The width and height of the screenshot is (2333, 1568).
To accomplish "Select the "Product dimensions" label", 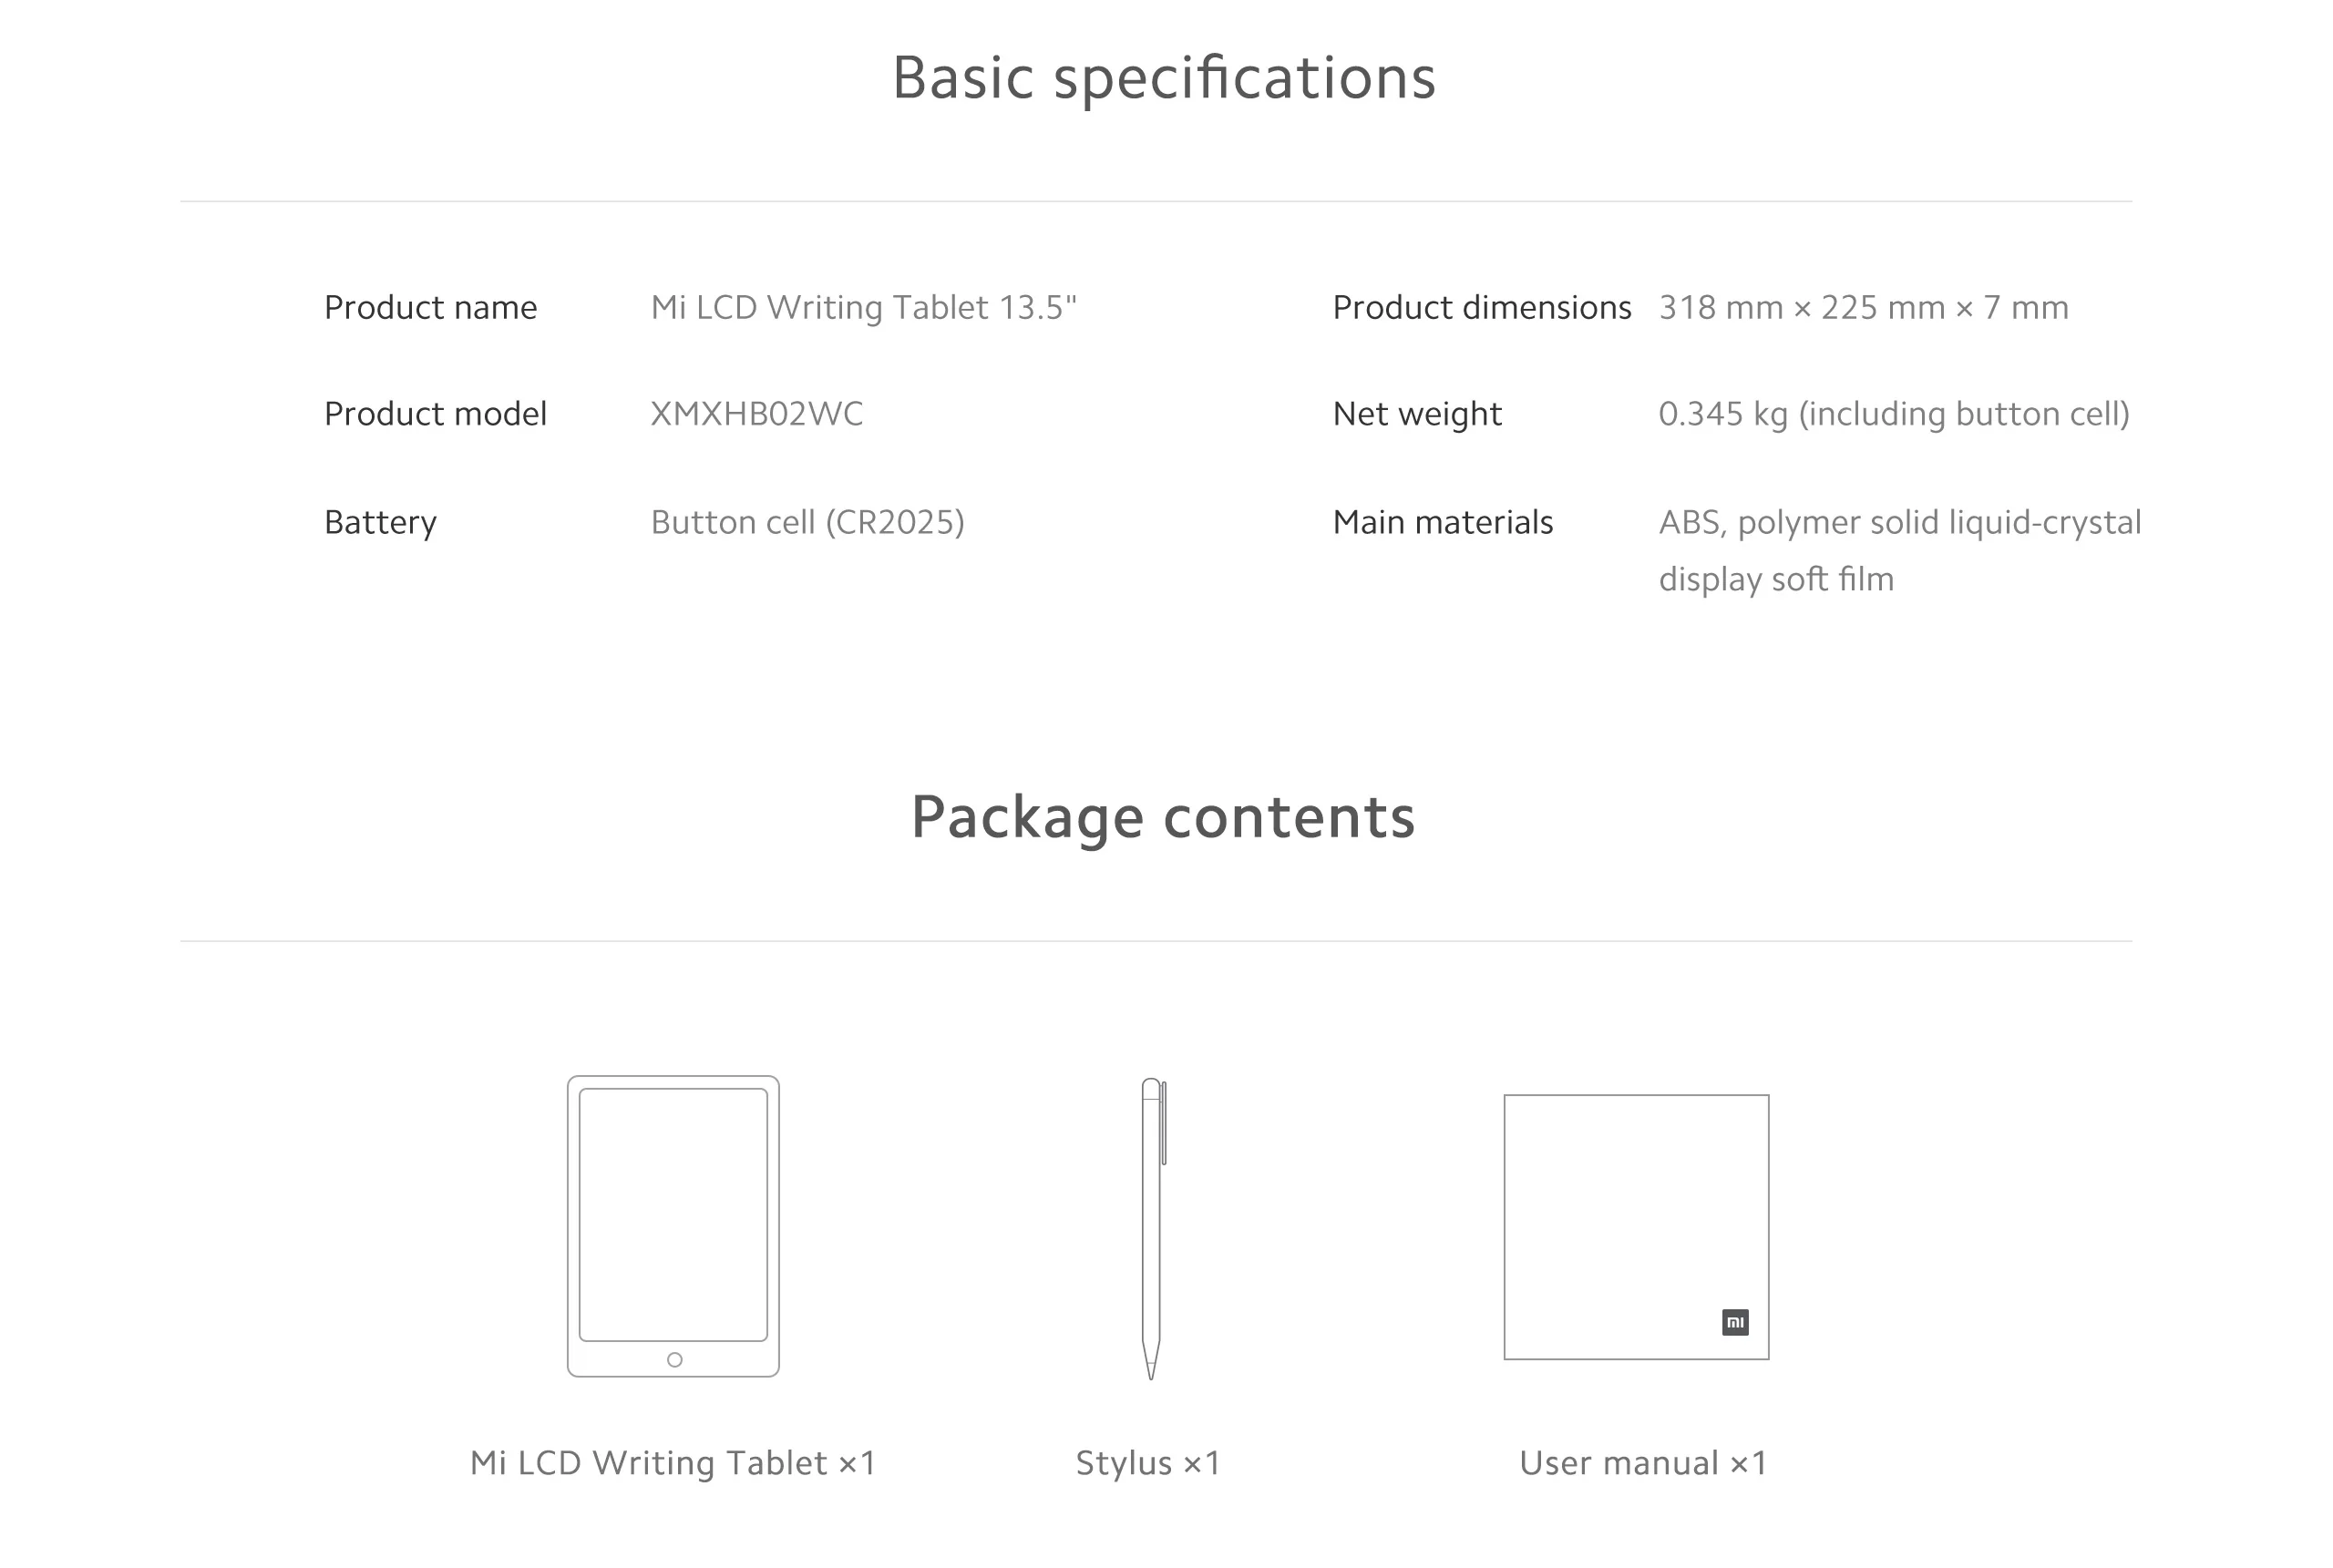I will pos(1481,308).
